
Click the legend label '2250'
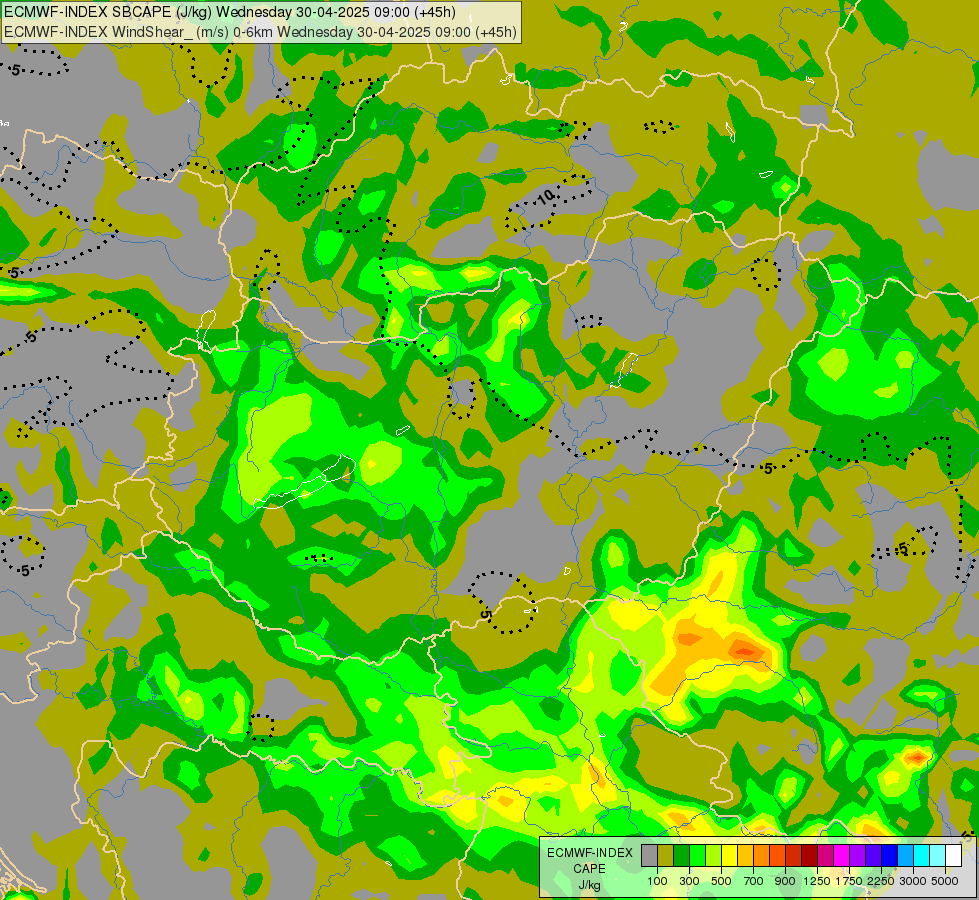(x=880, y=881)
